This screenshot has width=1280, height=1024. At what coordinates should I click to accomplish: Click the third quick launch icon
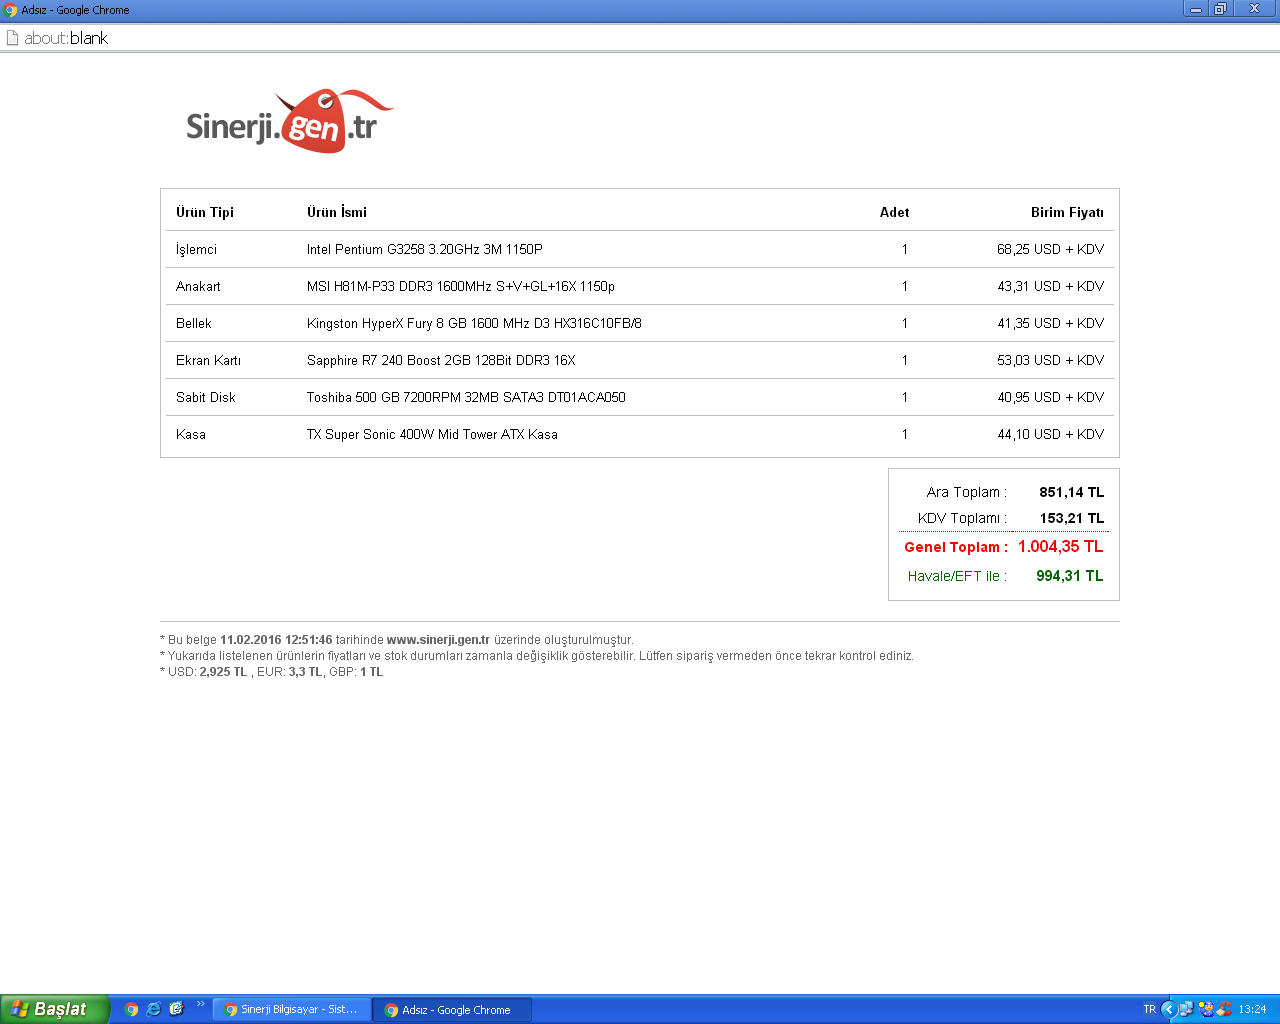[x=176, y=1009]
